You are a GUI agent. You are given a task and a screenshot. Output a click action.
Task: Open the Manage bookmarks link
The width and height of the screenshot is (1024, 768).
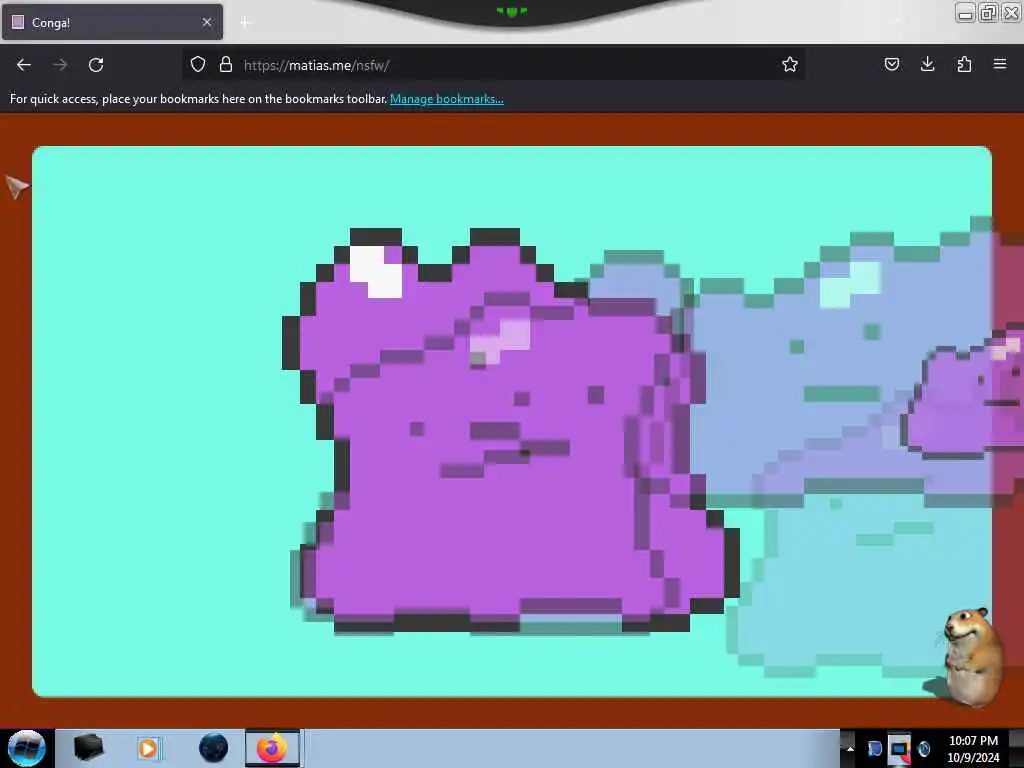[x=447, y=99]
